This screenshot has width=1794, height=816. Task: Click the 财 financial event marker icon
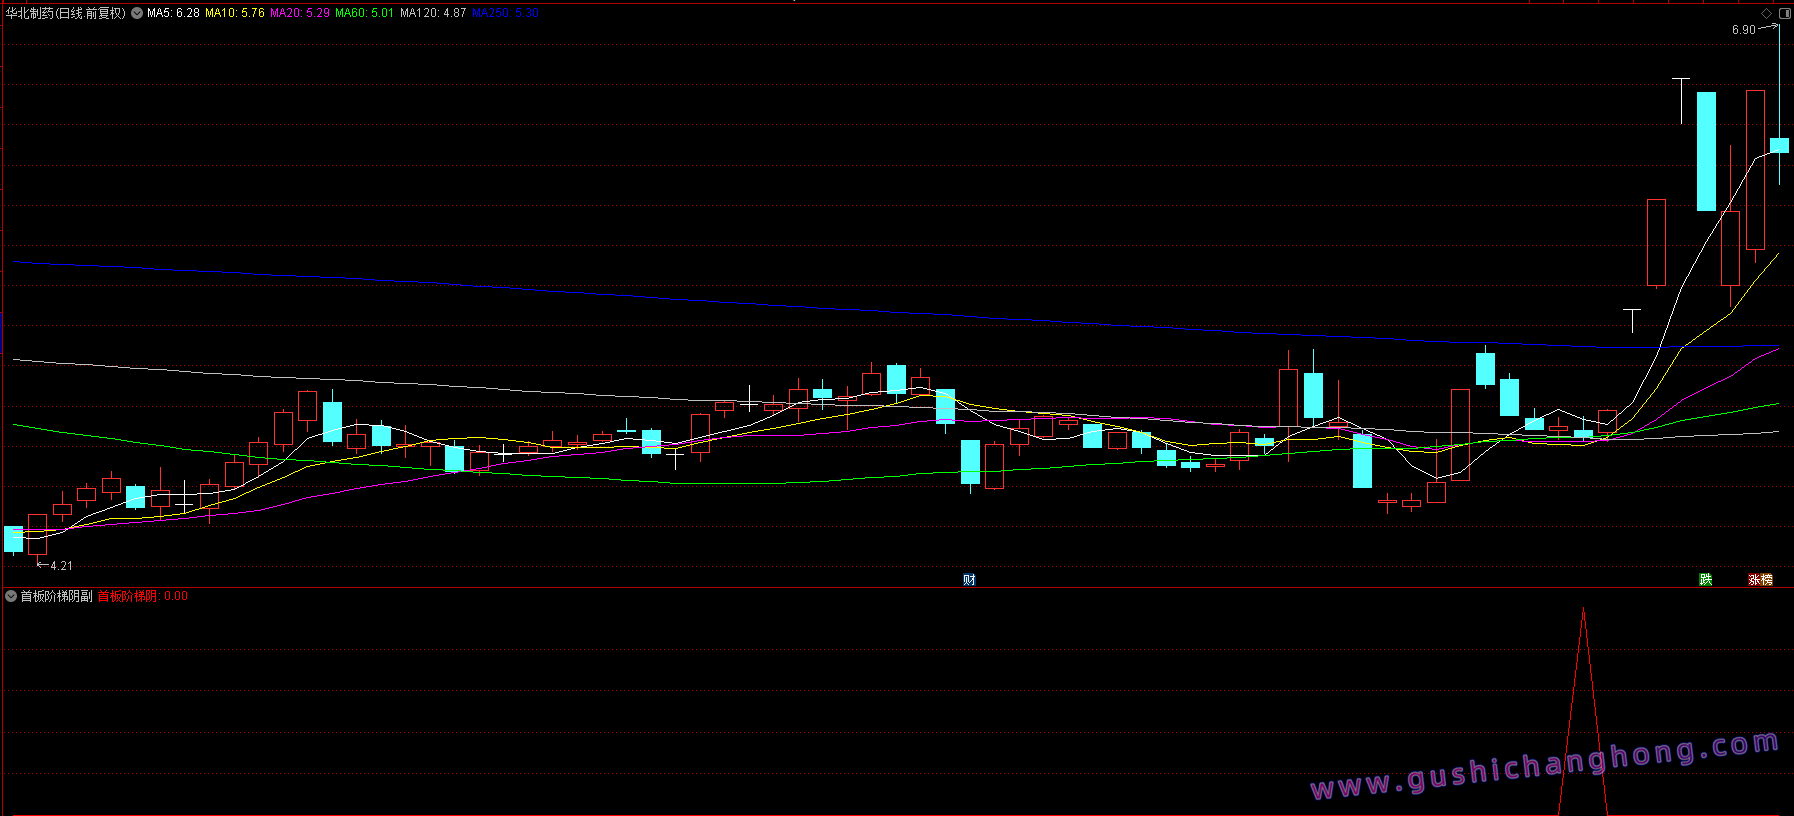(x=969, y=580)
